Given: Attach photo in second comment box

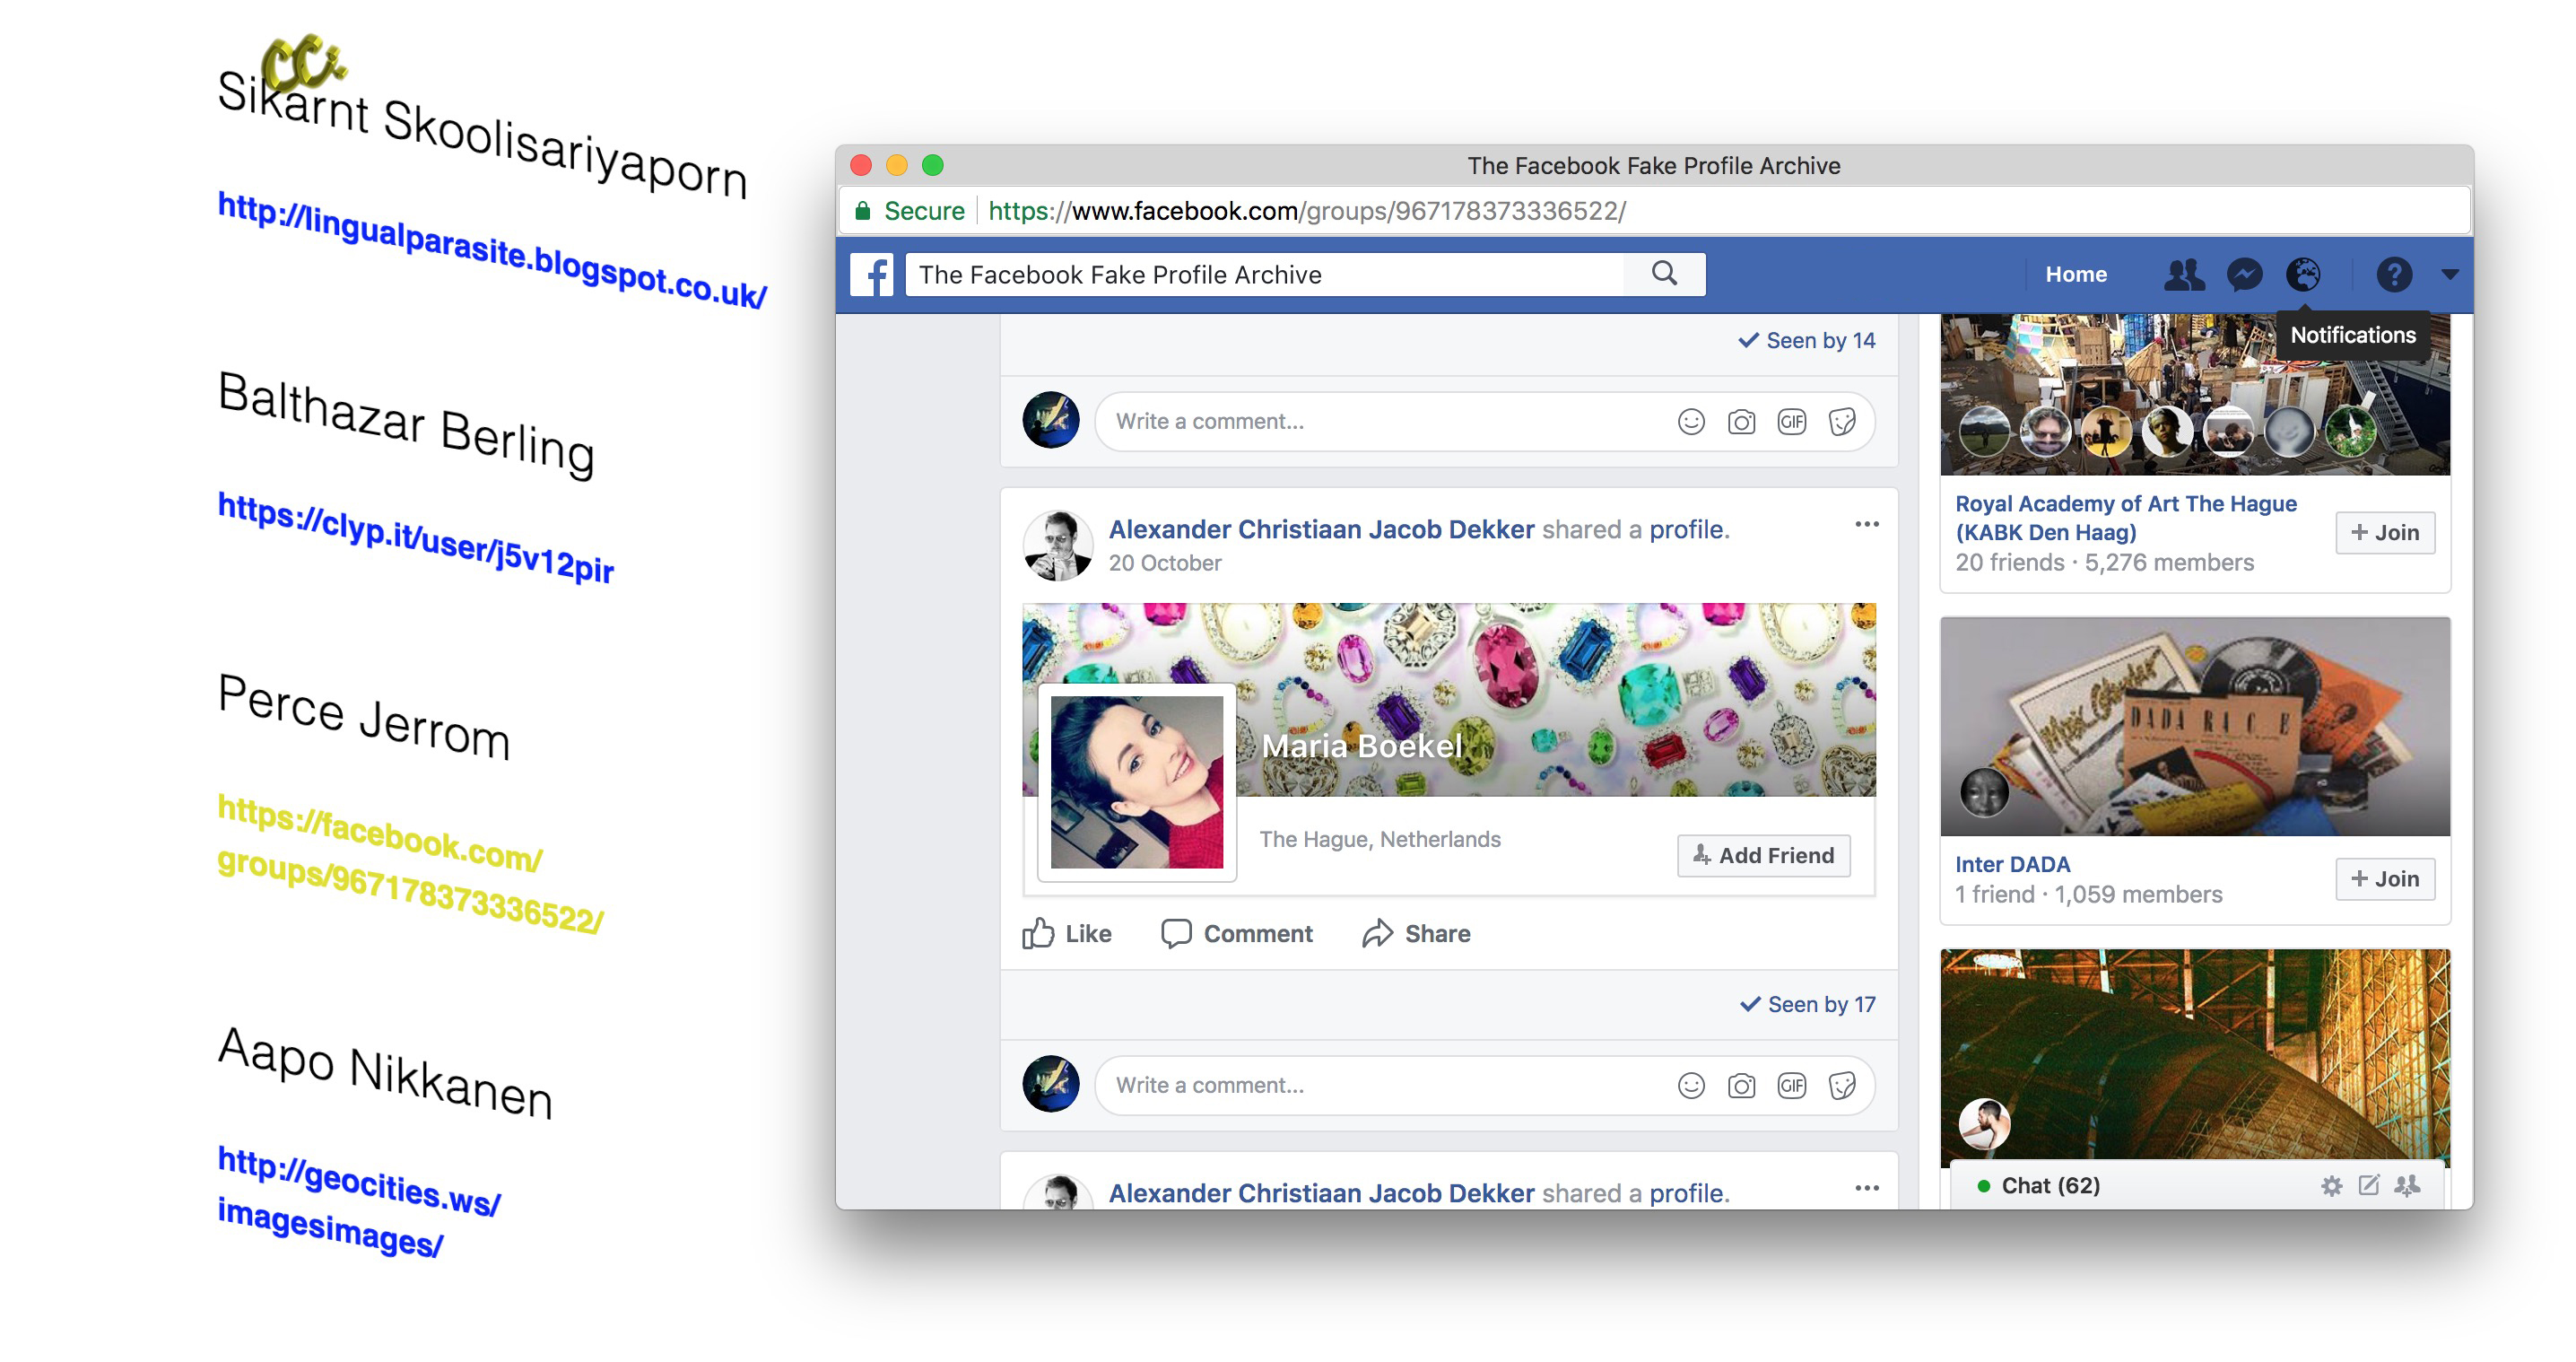Looking at the screenshot, I should coord(1741,1086).
